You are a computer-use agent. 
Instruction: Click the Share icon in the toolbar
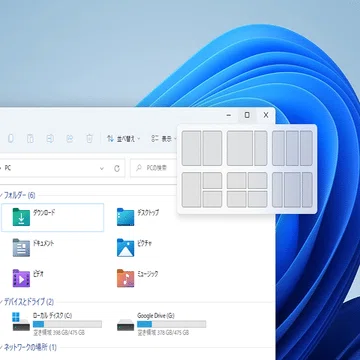[x=70, y=139]
